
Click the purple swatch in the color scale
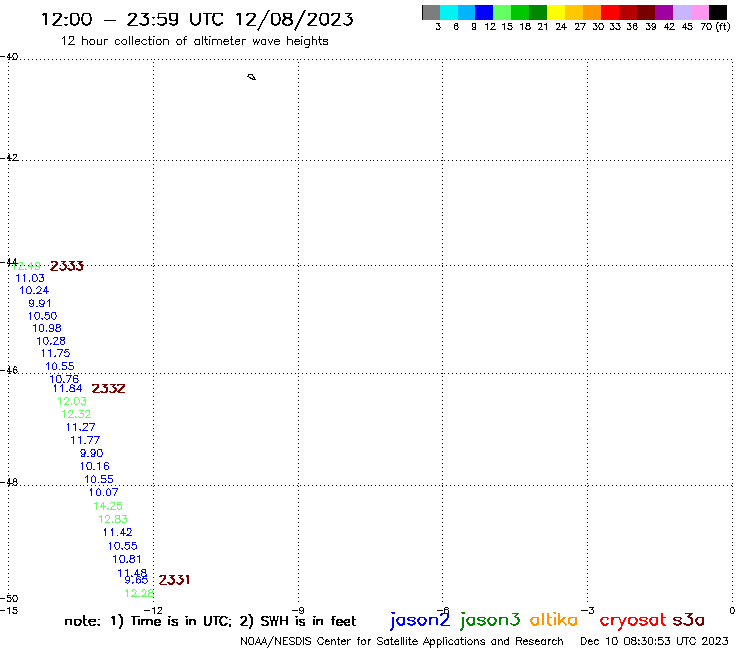point(664,12)
